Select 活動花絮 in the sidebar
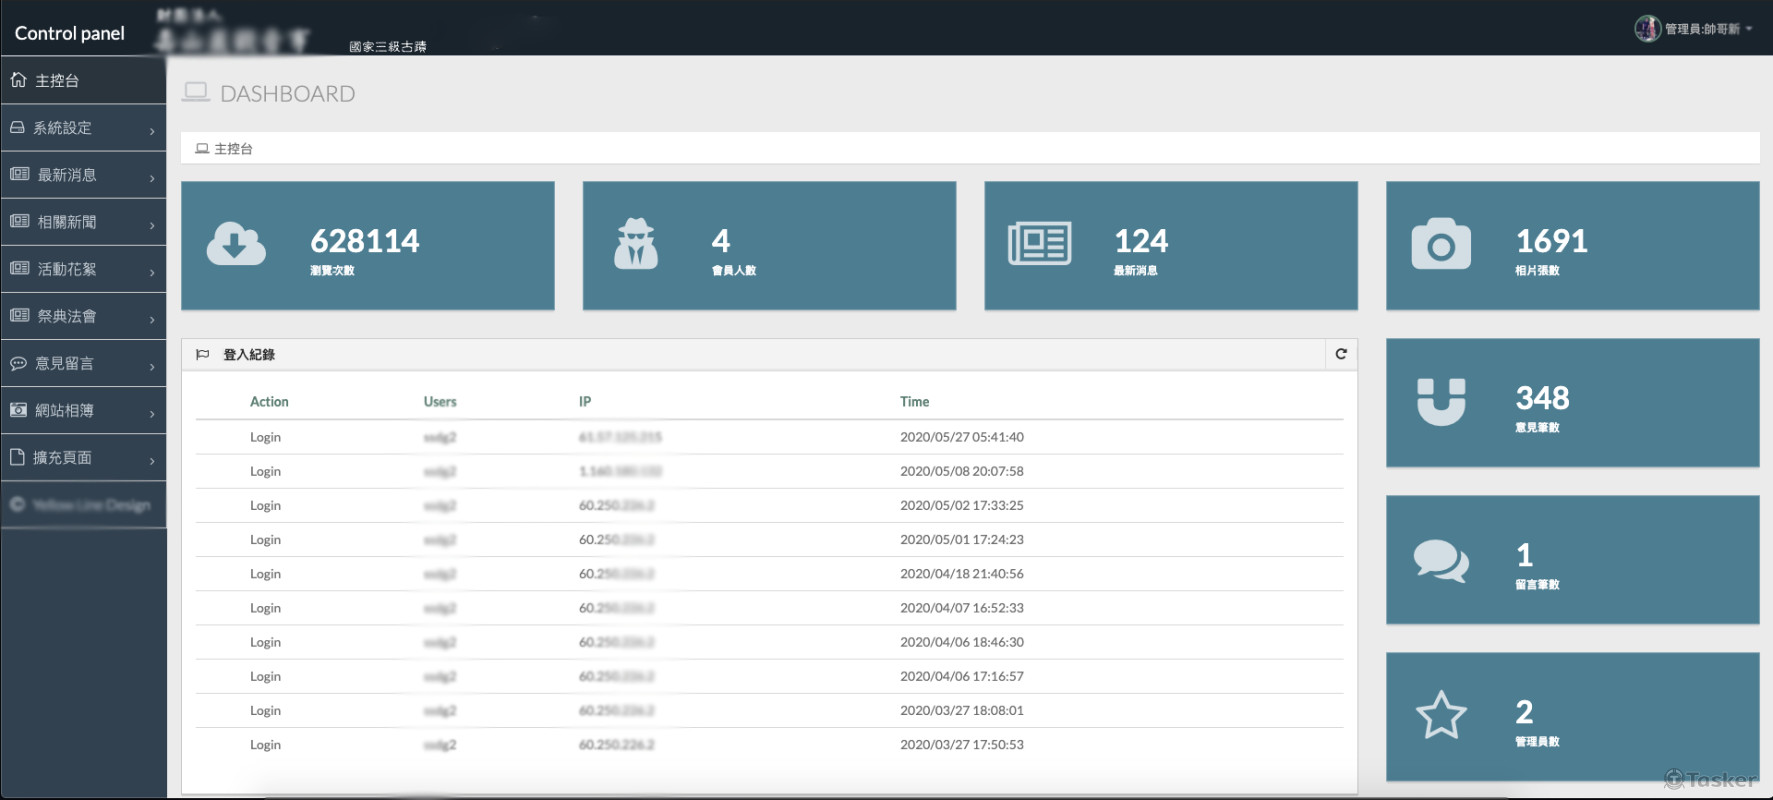 click(x=83, y=269)
